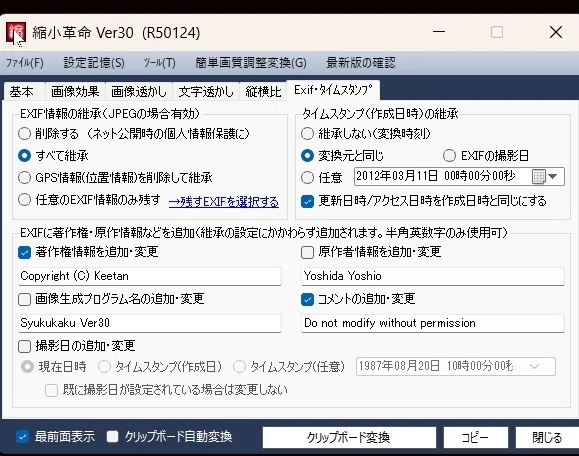
Task: Enable 原作者情報を追加・変更 checkbox
Action: coord(307,253)
